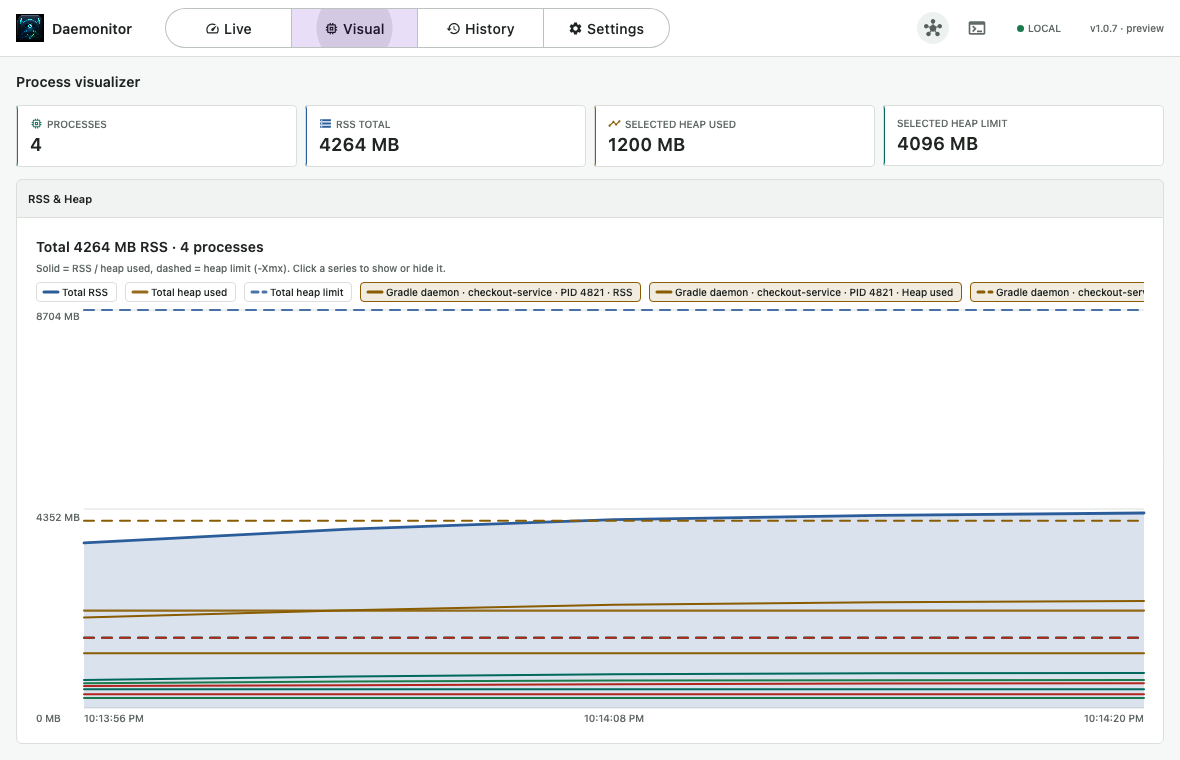Screen dimensions: 1180x760
Task: Click the 1200 MB selected heap value
Action: [646, 144]
